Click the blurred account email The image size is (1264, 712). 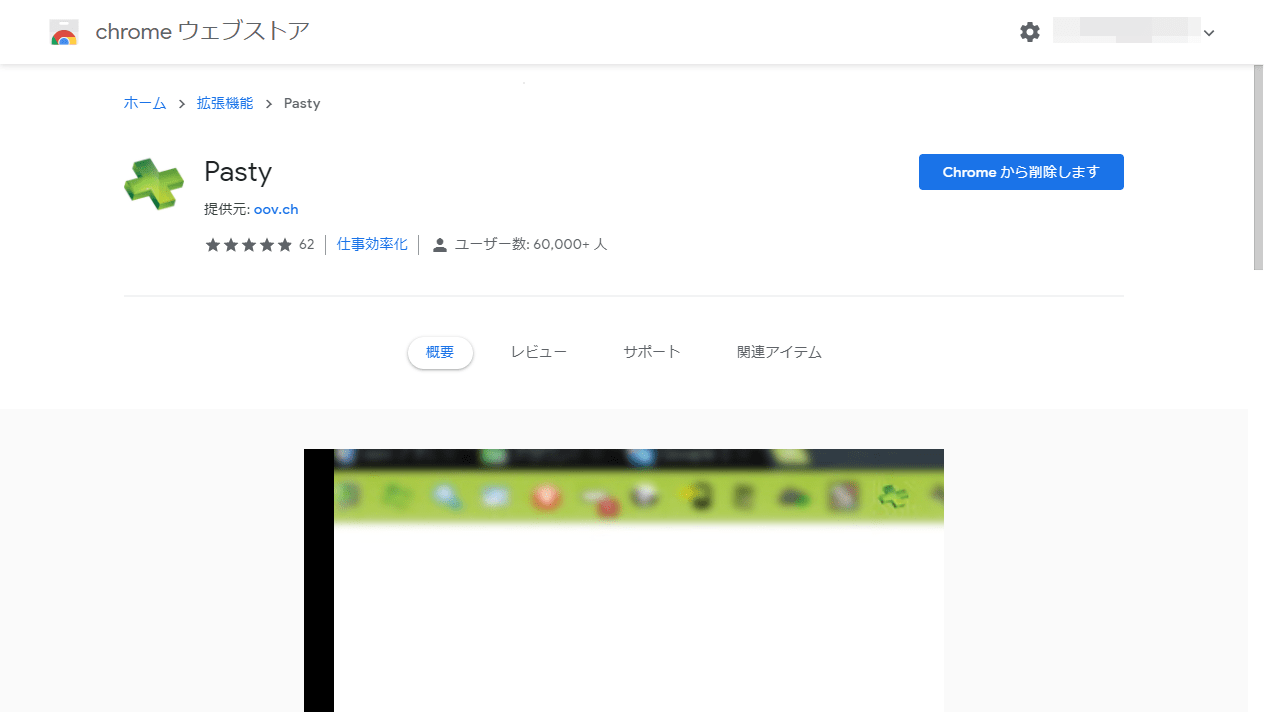1126,31
